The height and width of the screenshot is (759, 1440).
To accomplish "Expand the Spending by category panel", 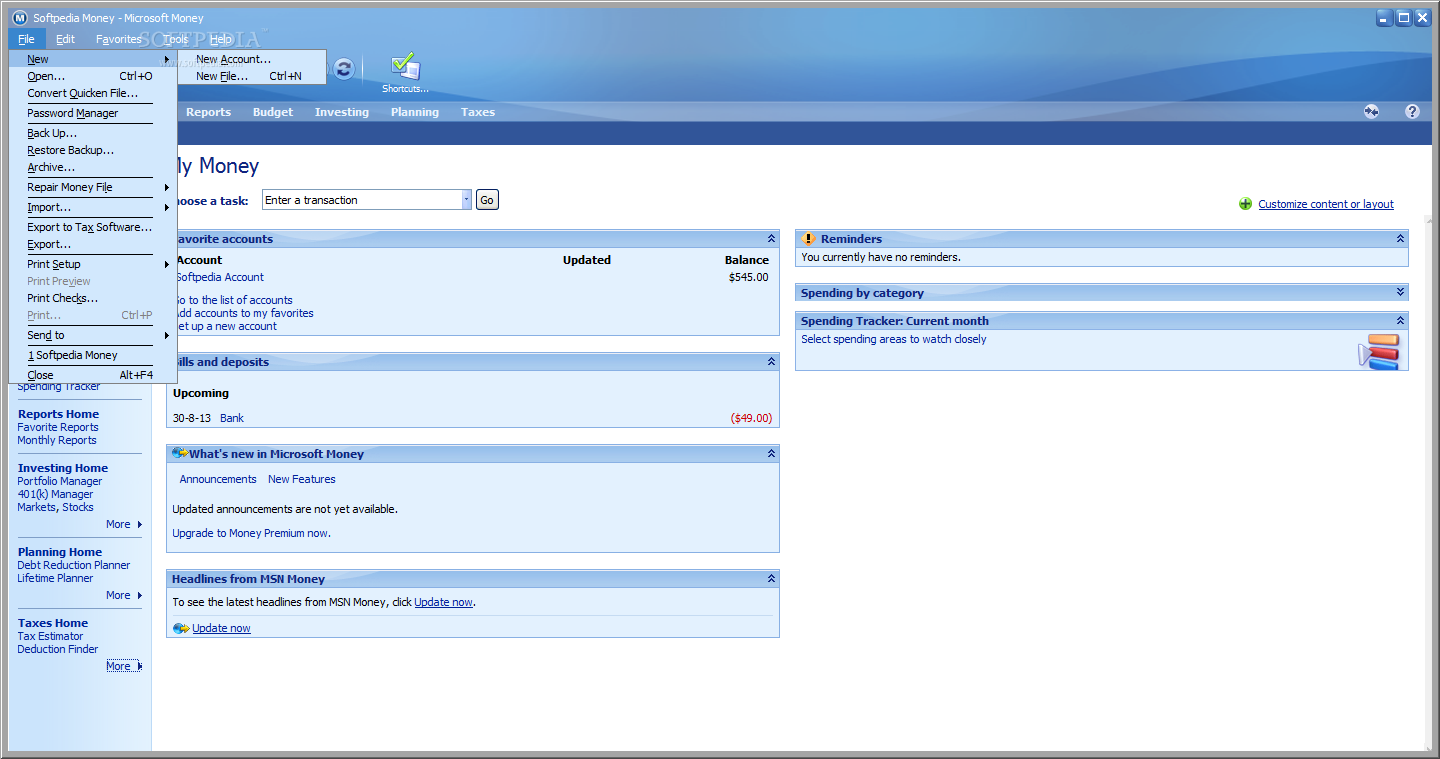I will pyautogui.click(x=1400, y=293).
